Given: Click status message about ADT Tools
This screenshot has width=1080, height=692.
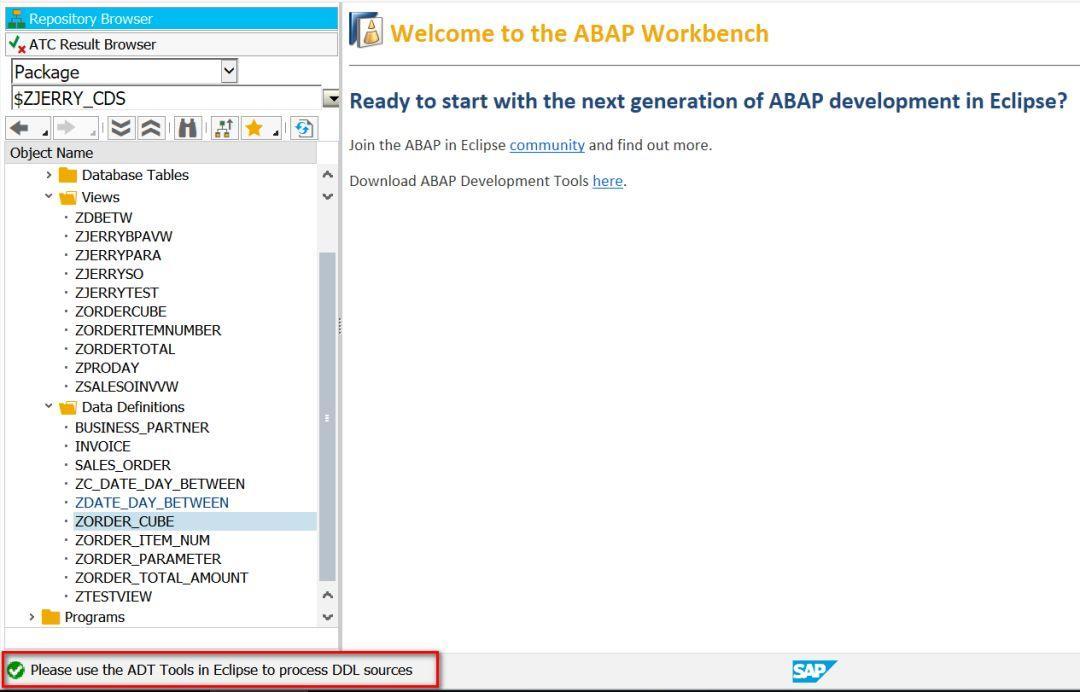Looking at the screenshot, I should click(x=221, y=670).
